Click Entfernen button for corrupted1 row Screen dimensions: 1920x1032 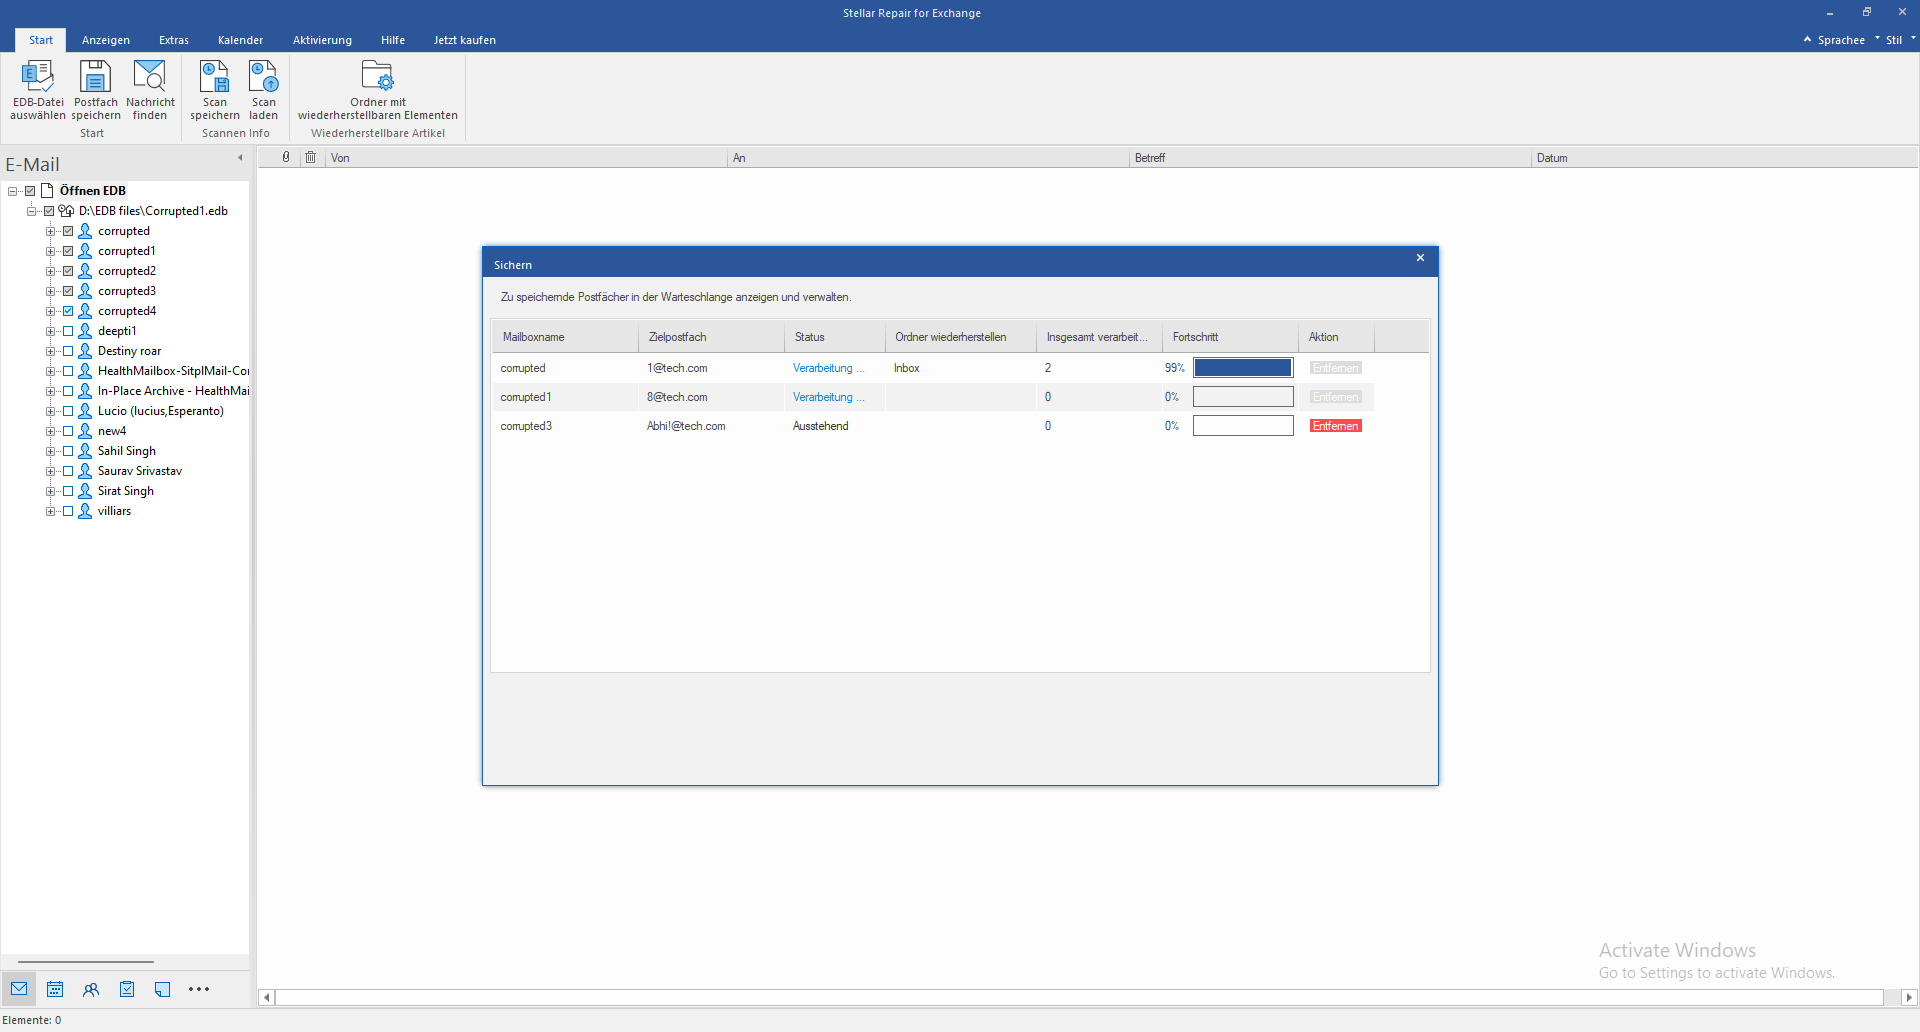1336,397
